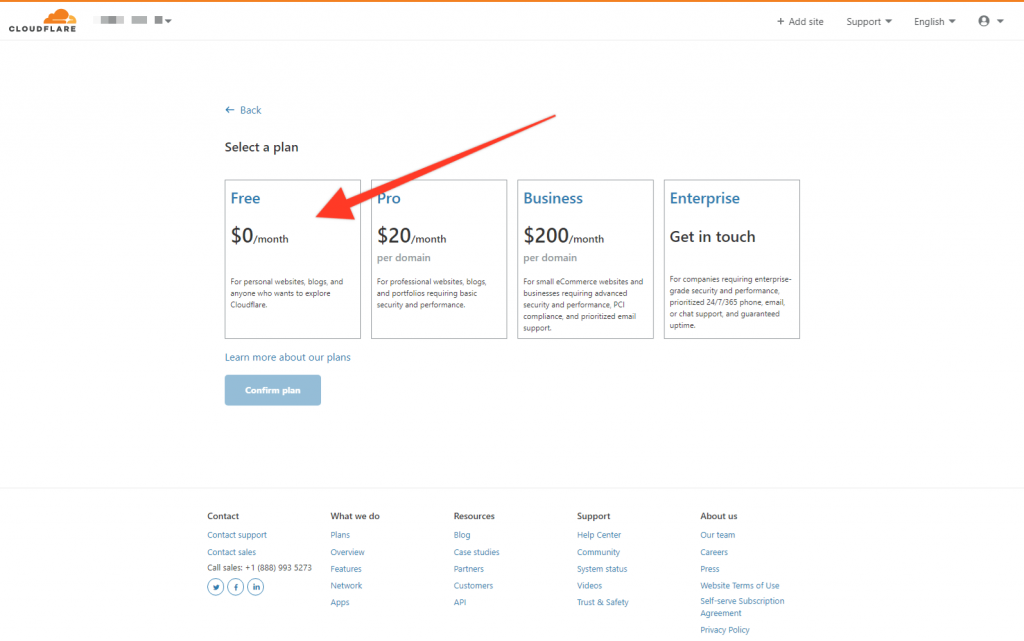Screen dimensions: 1024x641
Task: Open Our team footer link
Action: (717, 535)
